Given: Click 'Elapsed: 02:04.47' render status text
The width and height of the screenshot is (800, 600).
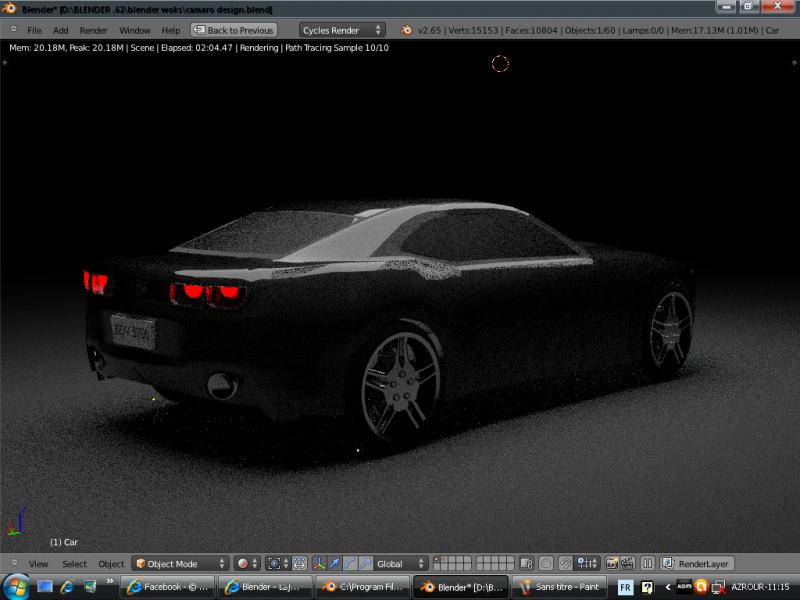Looking at the screenshot, I should tap(196, 48).
